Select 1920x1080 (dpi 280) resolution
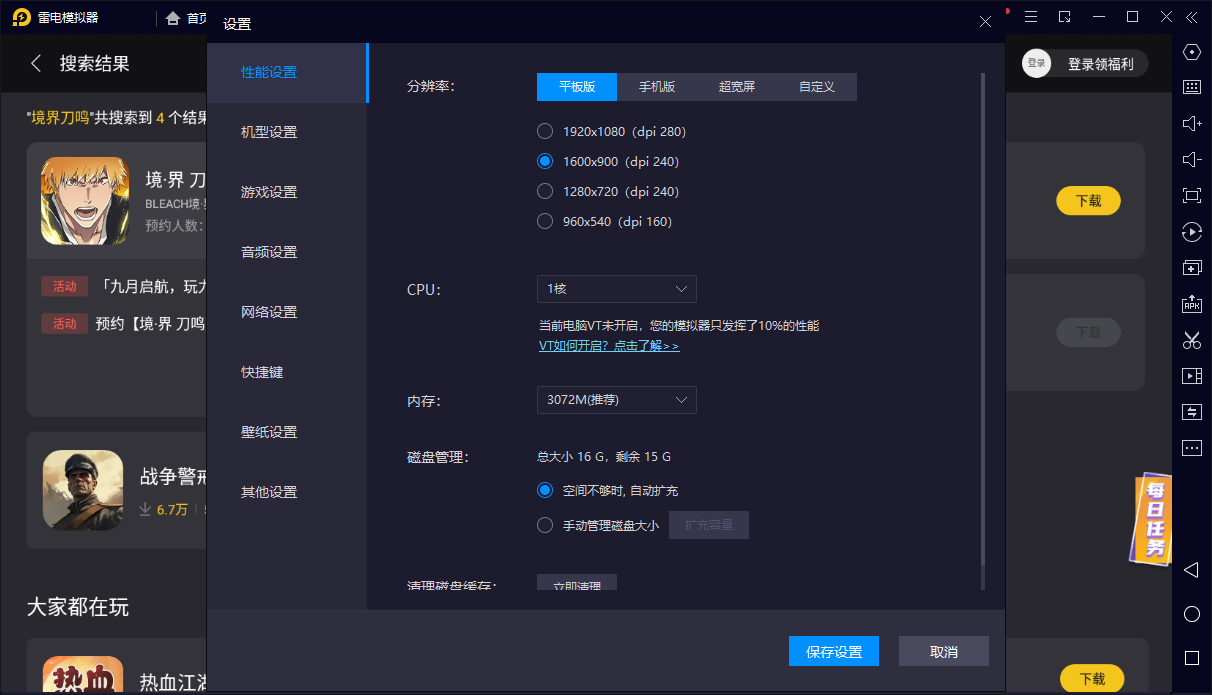This screenshot has height=695, width=1212. click(x=545, y=131)
